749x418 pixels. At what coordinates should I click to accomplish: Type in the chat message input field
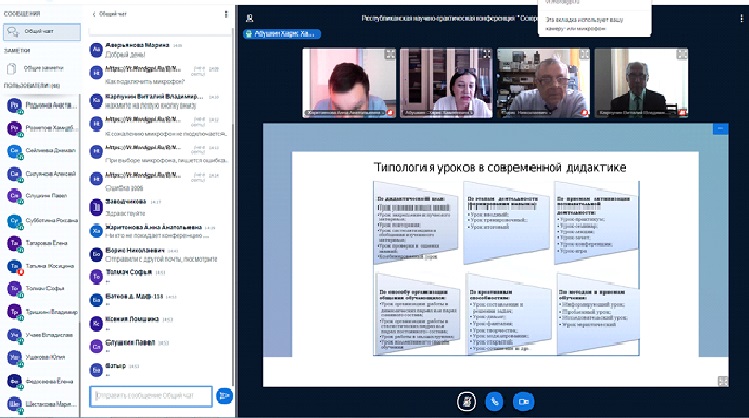(x=152, y=396)
